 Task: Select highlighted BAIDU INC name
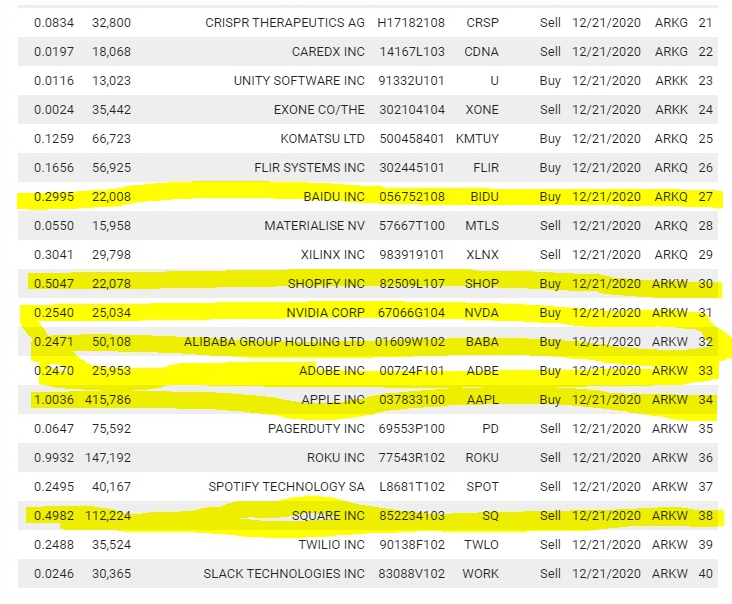tap(334, 197)
